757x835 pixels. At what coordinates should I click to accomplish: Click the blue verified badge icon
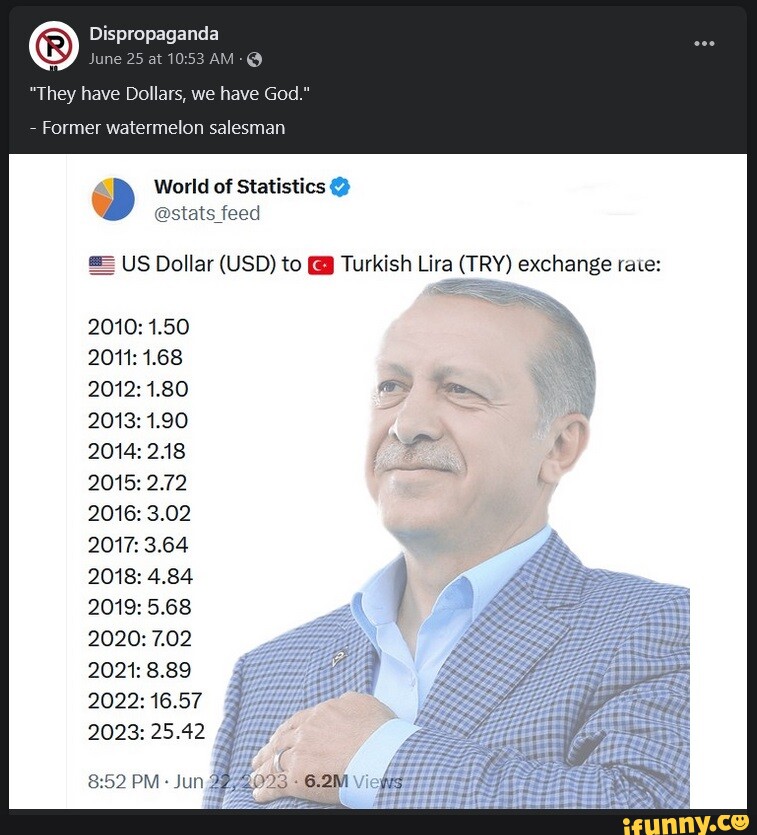(x=340, y=187)
